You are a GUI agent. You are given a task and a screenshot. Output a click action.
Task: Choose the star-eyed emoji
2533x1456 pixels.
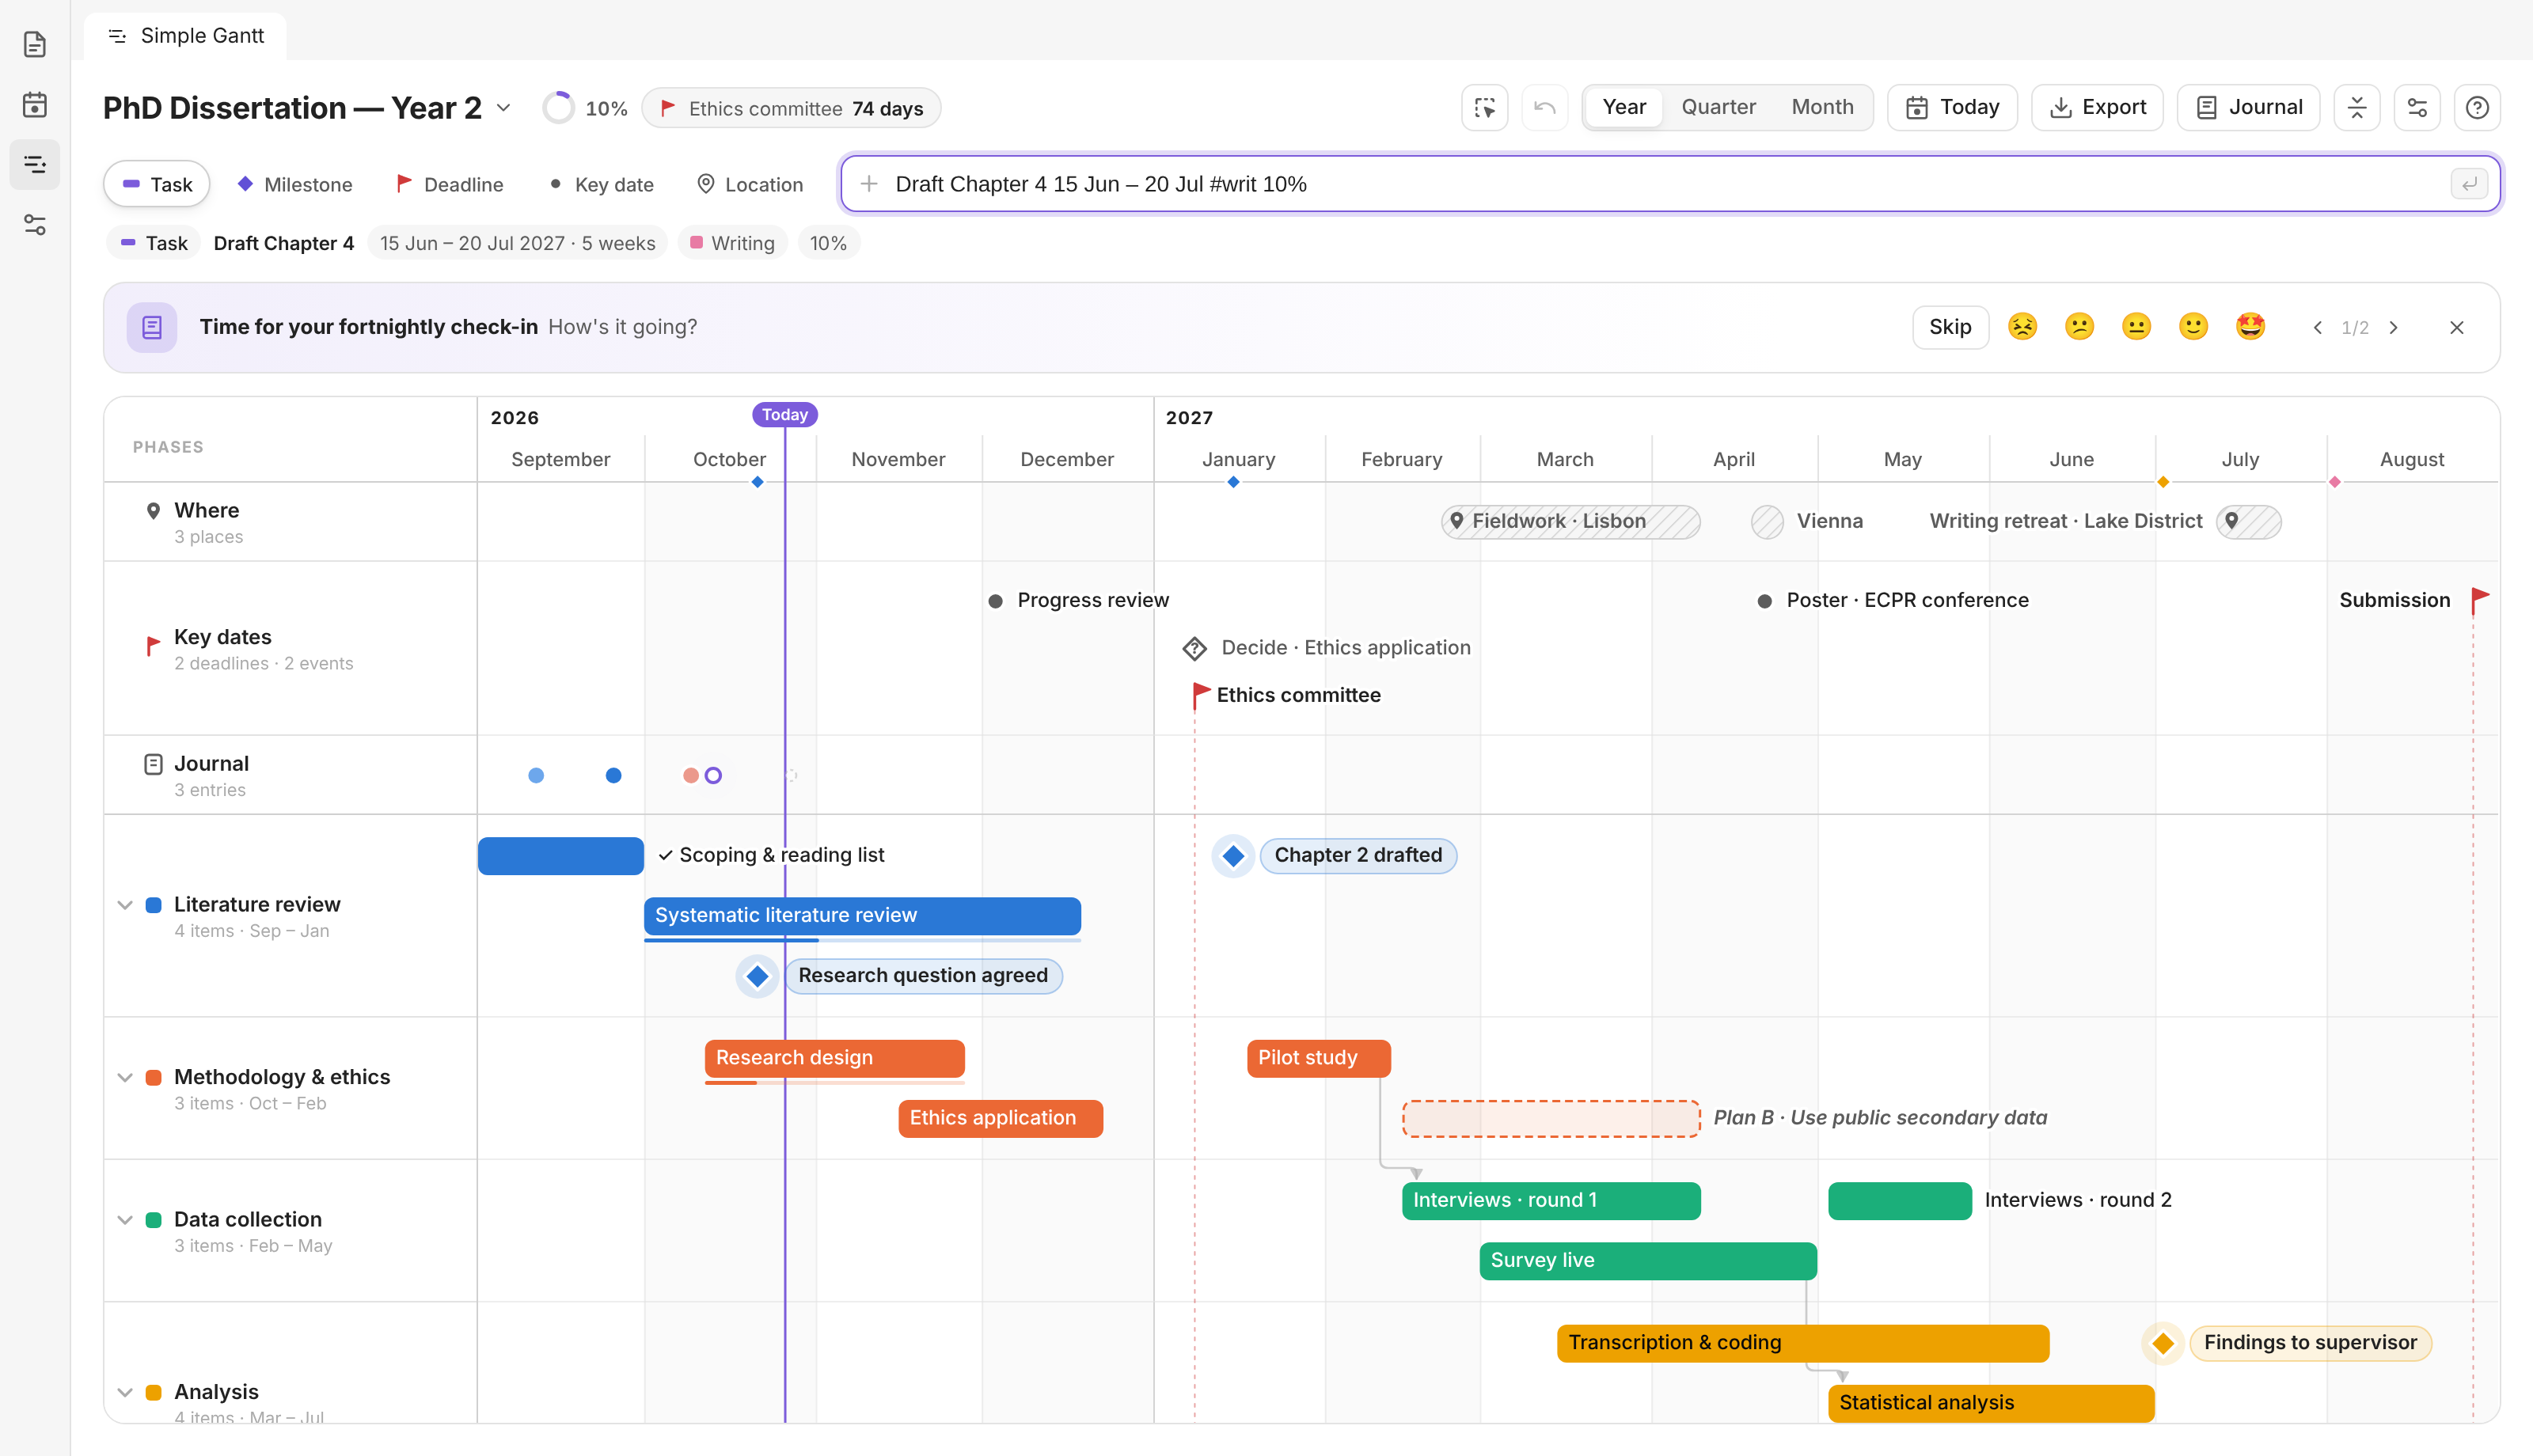pos(2250,327)
